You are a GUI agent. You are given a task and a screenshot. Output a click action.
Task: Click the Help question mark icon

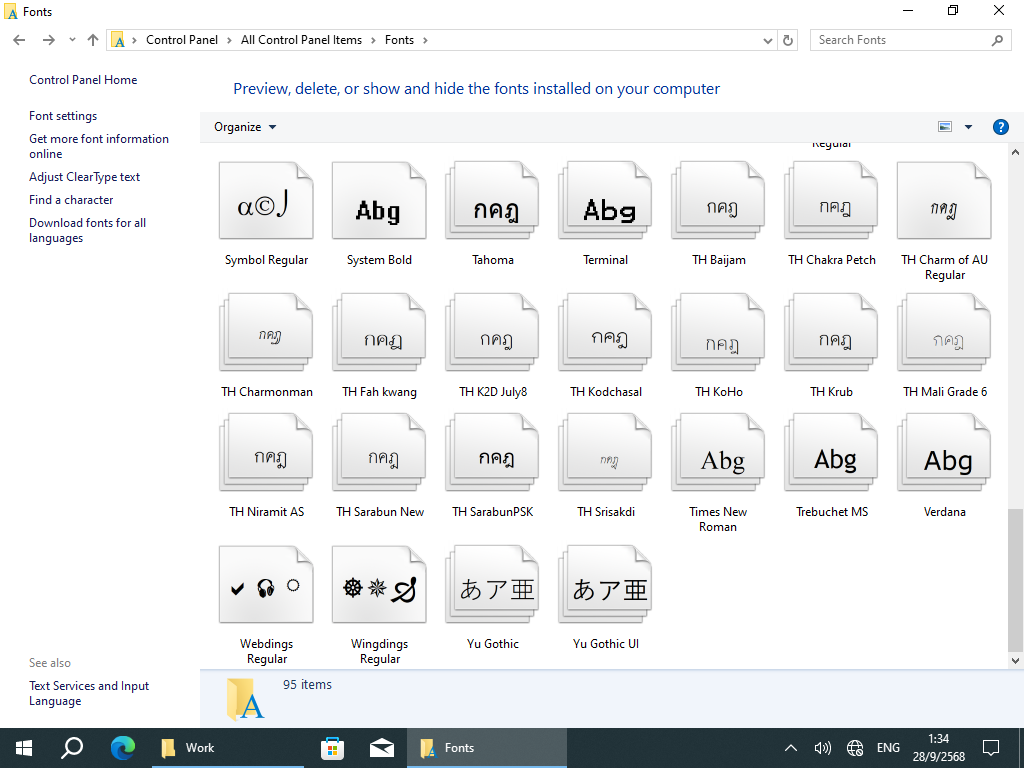tap(1000, 127)
